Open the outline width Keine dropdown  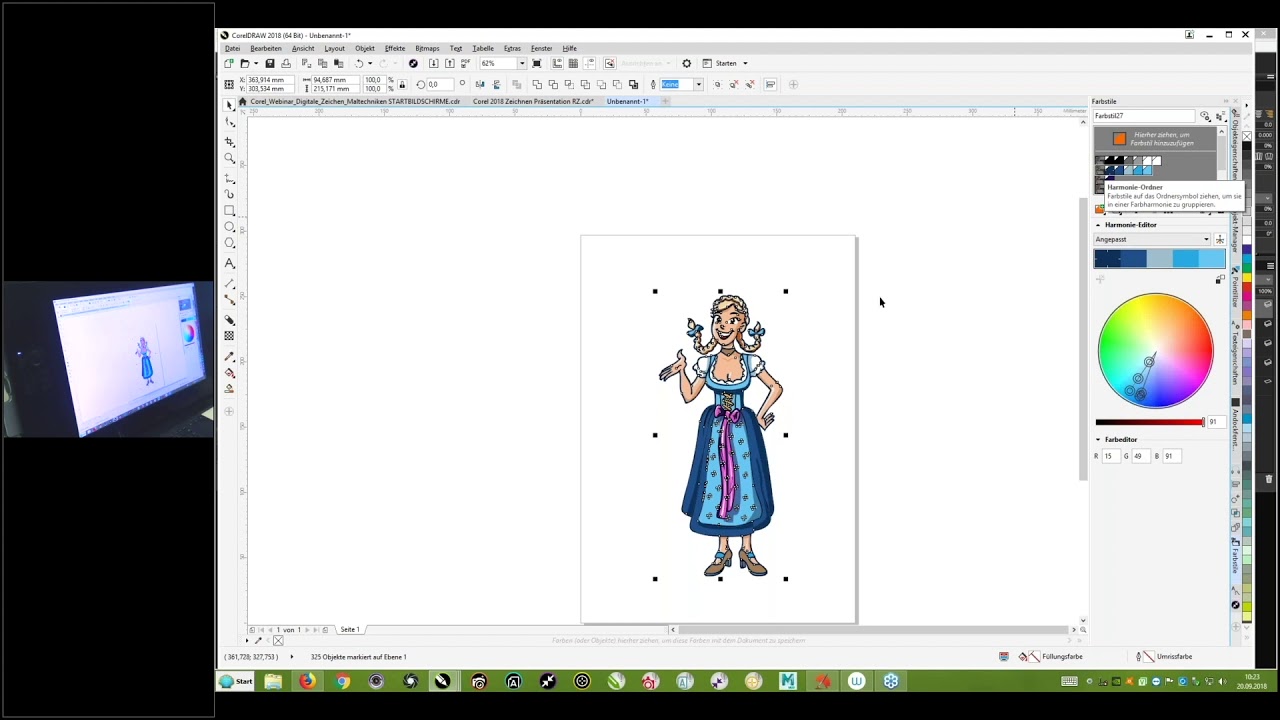tap(698, 84)
